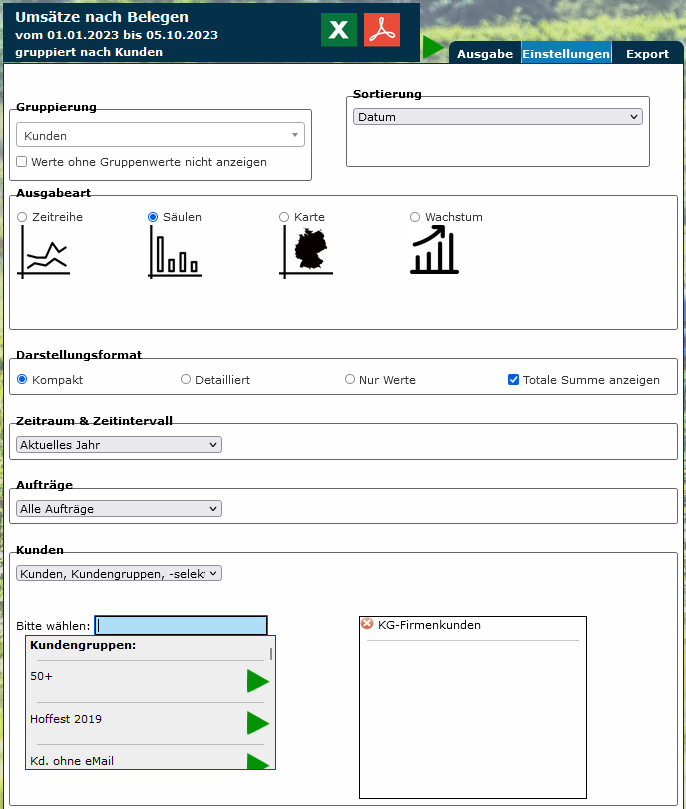Enable 'Werte ohne Gruppenwerte nicht anzeigen' checkbox
The height and width of the screenshot is (809, 686).
[22, 162]
